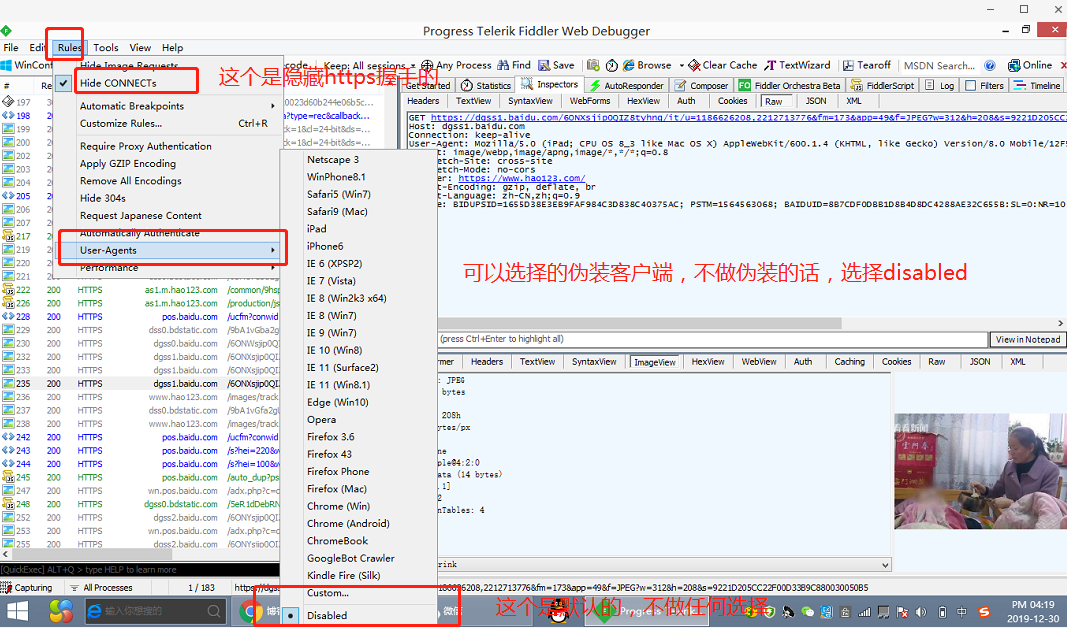
Task: Open the Browse dropdown arrow
Action: click(681, 65)
